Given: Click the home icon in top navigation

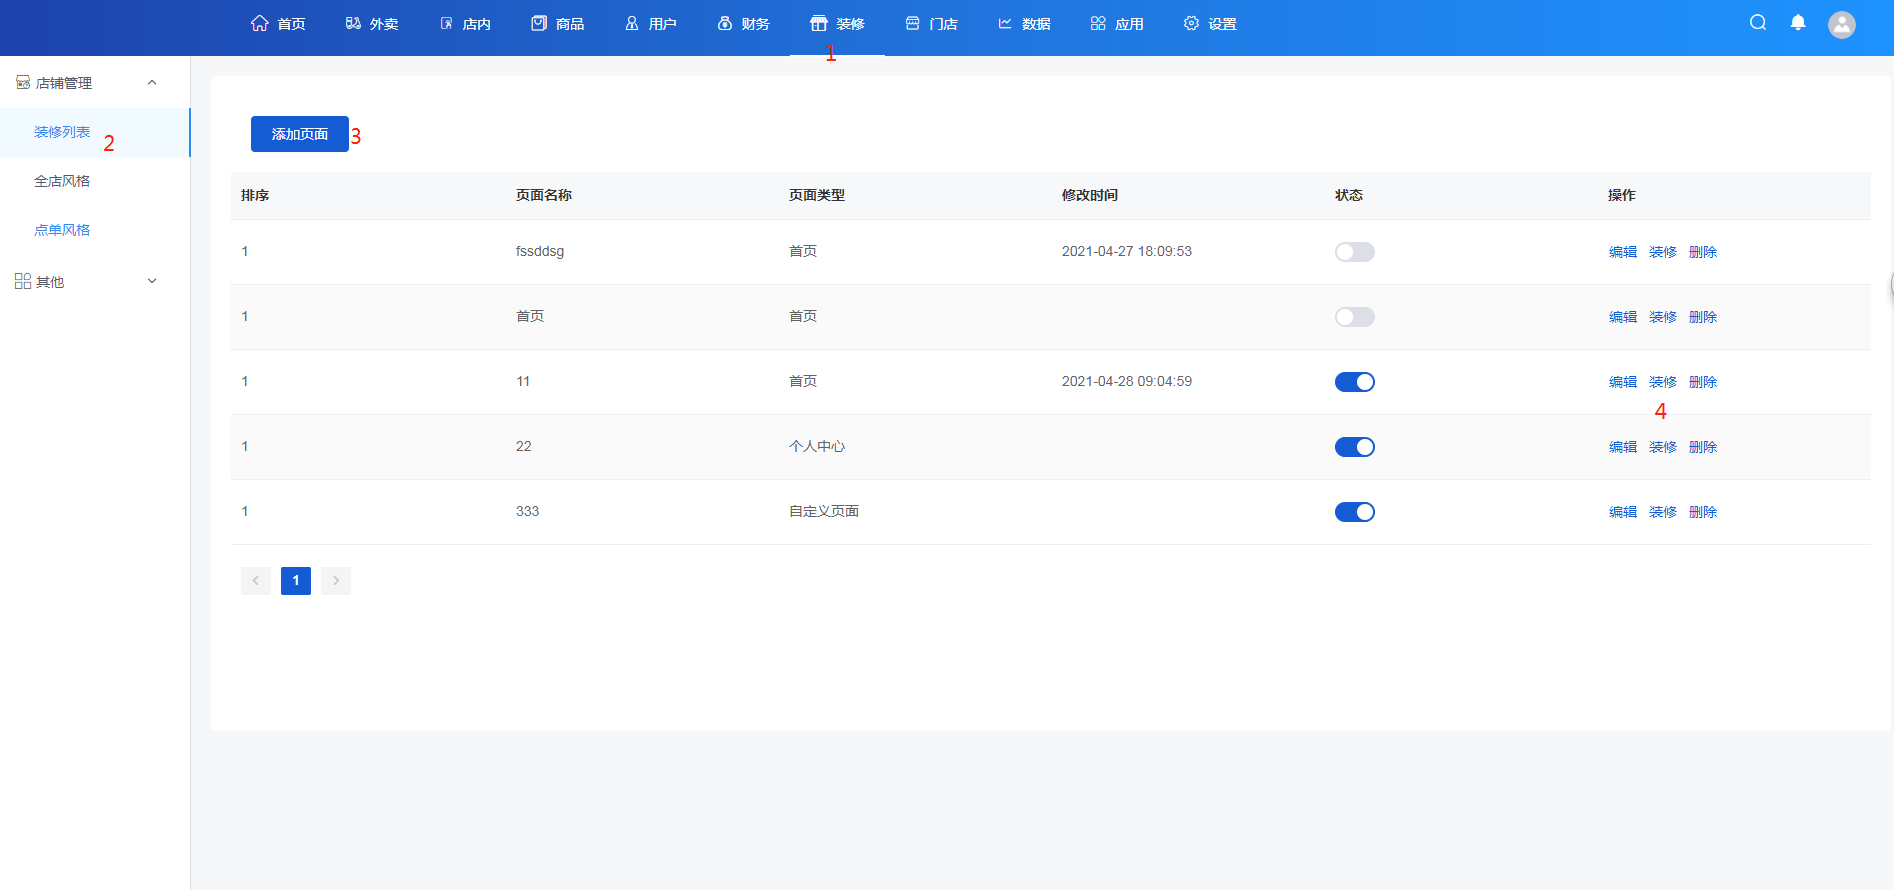Looking at the screenshot, I should pos(260,23).
